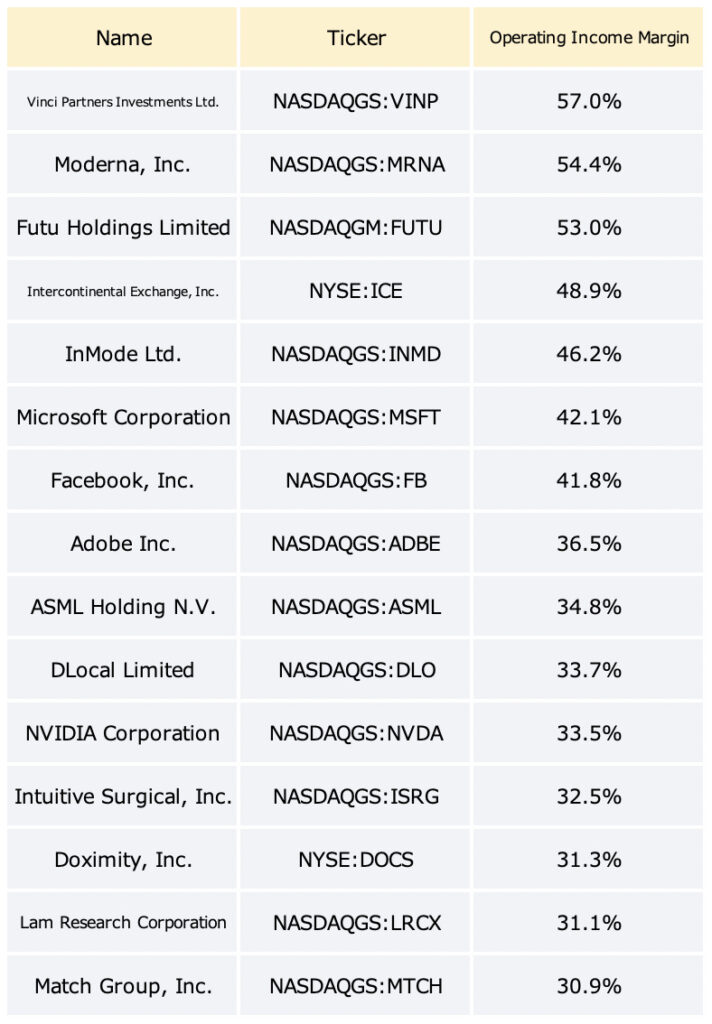Screen dimensions: 712x1024
Task: Click the NASDAQGS:FB ticker cell
Action: tap(355, 481)
